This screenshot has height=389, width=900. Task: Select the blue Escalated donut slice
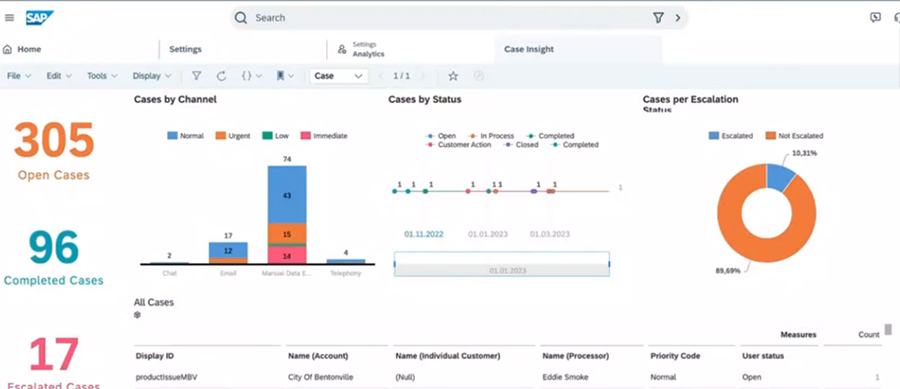pos(781,177)
